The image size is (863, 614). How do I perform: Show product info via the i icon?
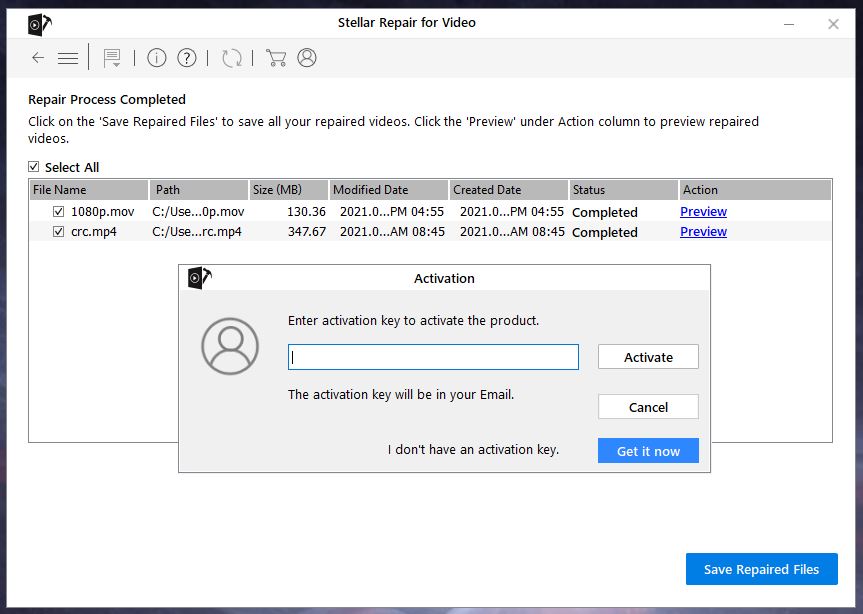point(157,57)
